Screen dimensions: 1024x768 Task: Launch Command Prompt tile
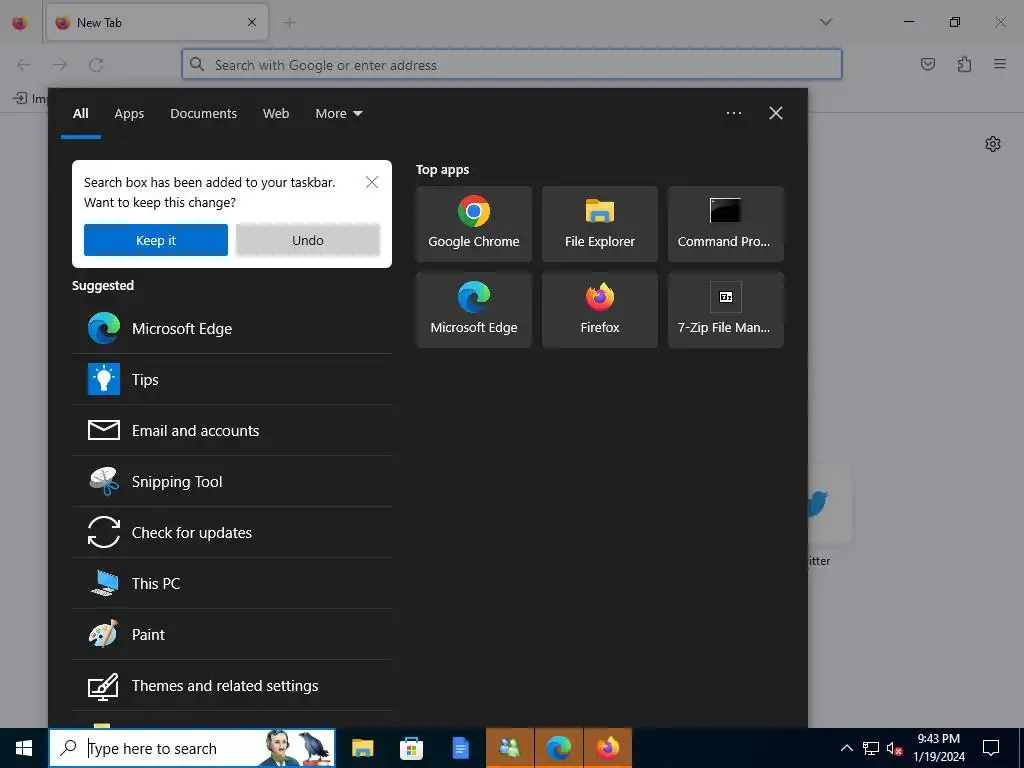pos(726,224)
